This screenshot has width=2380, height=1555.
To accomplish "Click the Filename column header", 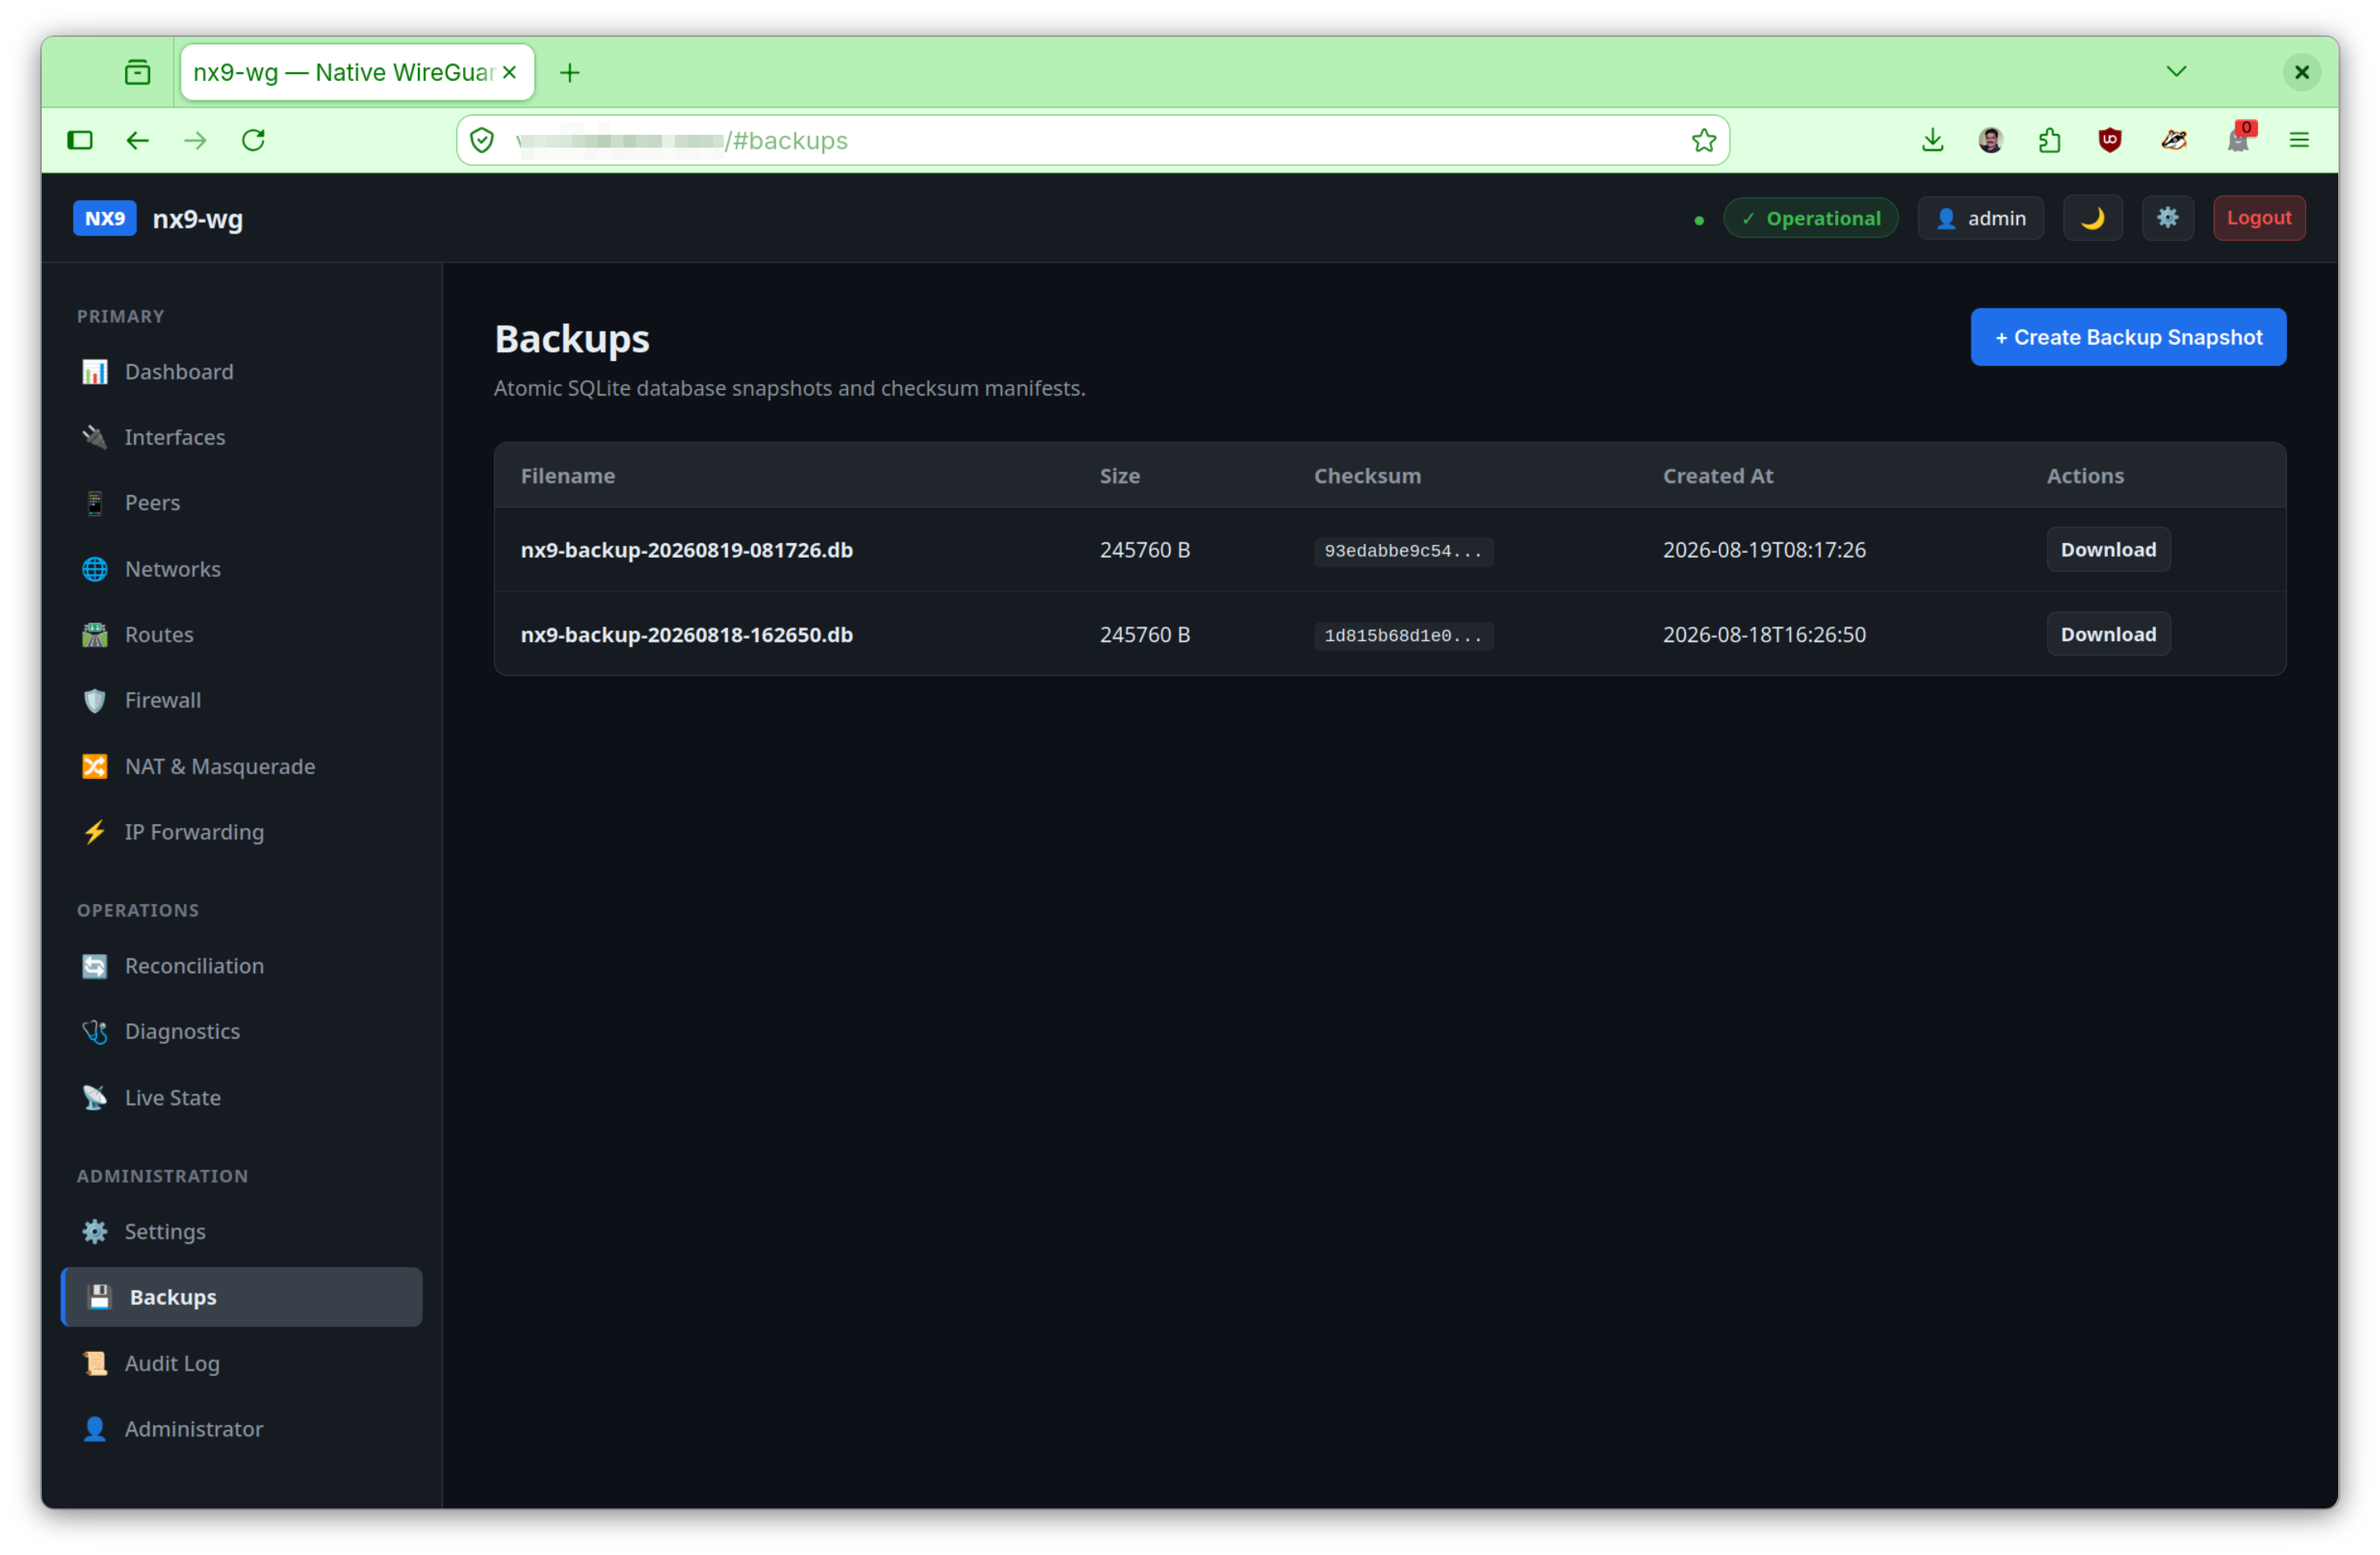I will point(567,476).
